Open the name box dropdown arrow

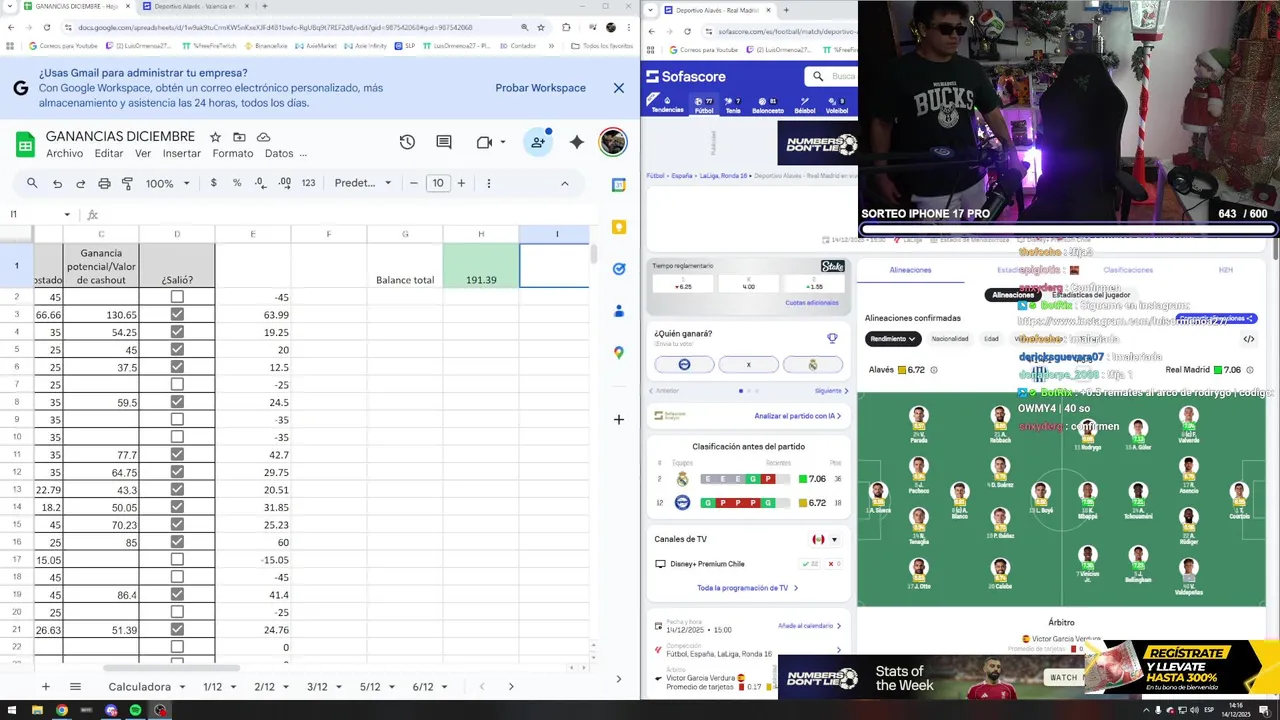click(67, 214)
